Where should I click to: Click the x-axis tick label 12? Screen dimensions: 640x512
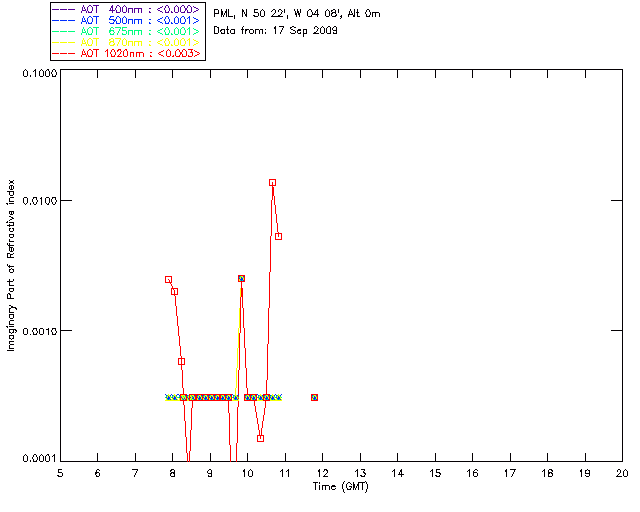point(322,473)
